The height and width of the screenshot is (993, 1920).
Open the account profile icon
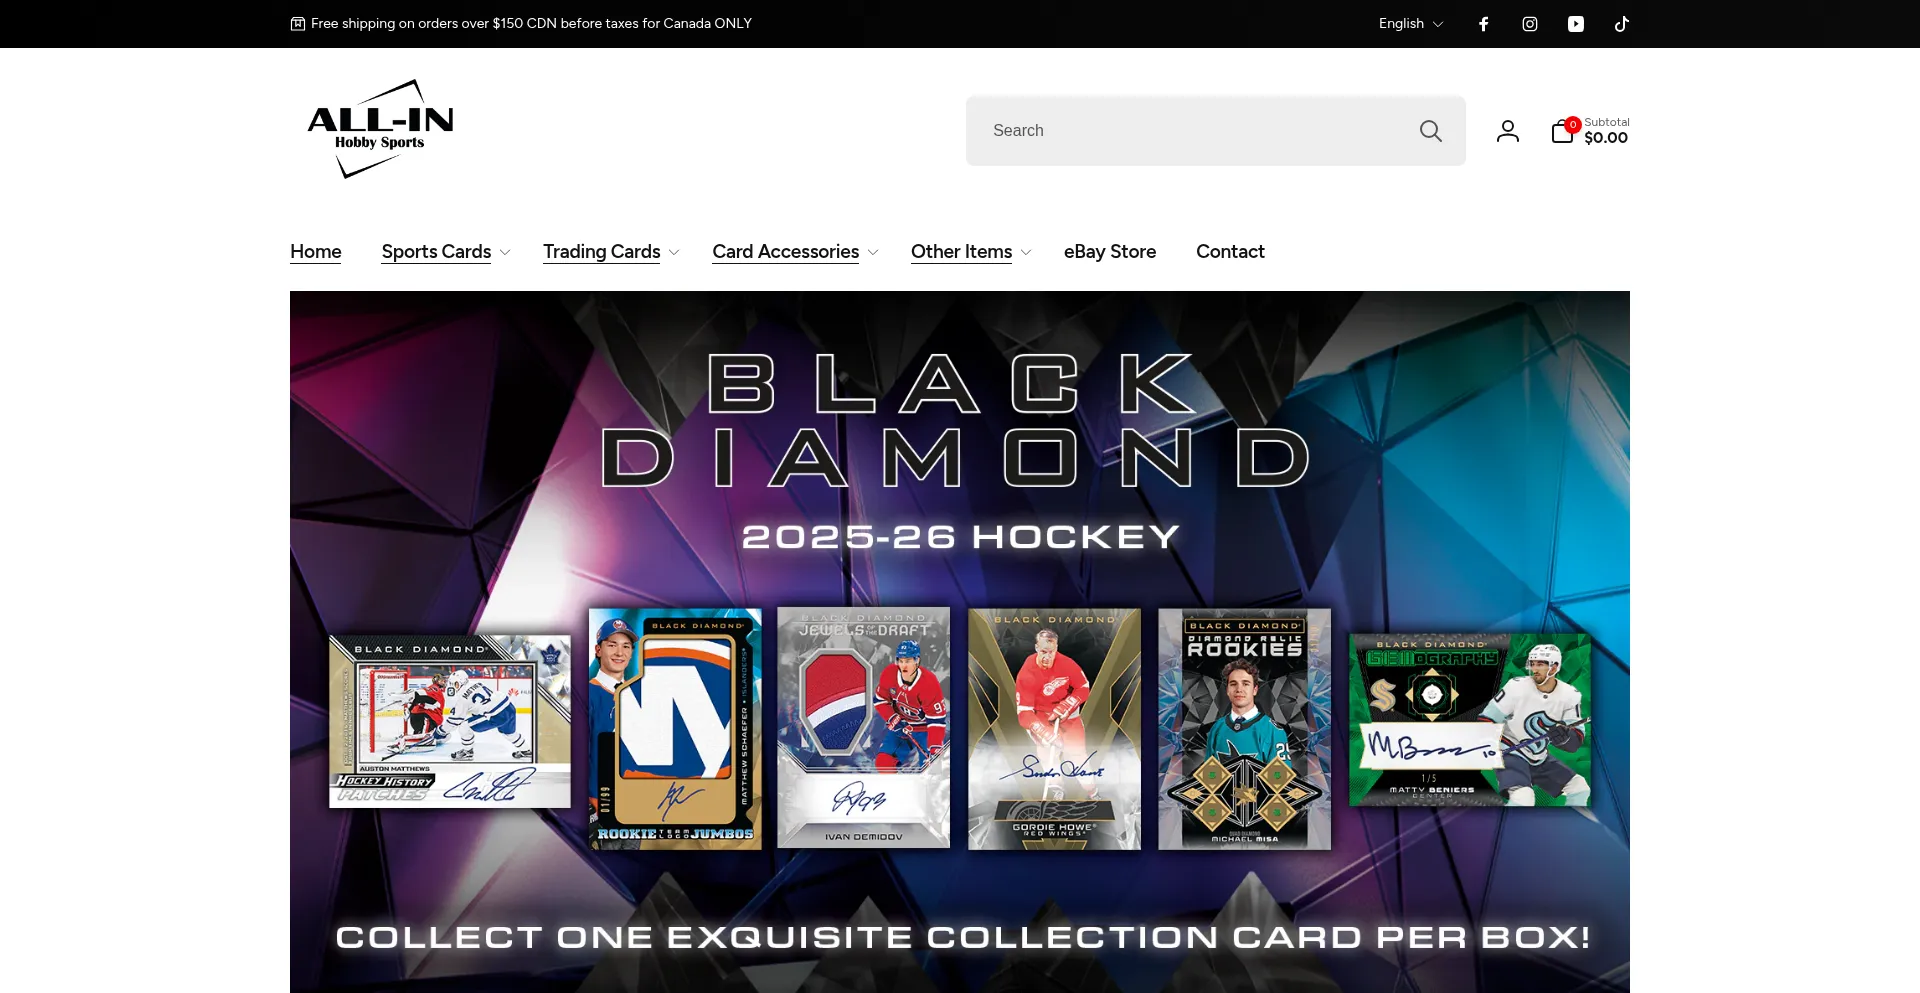(1508, 131)
